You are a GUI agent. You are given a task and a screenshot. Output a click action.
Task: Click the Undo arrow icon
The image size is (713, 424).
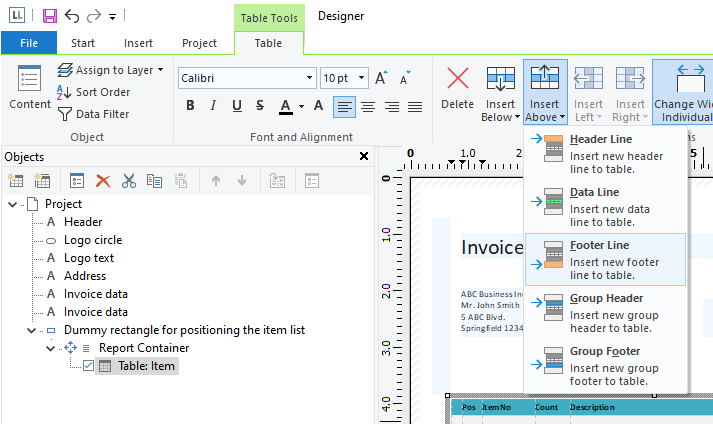click(x=71, y=16)
